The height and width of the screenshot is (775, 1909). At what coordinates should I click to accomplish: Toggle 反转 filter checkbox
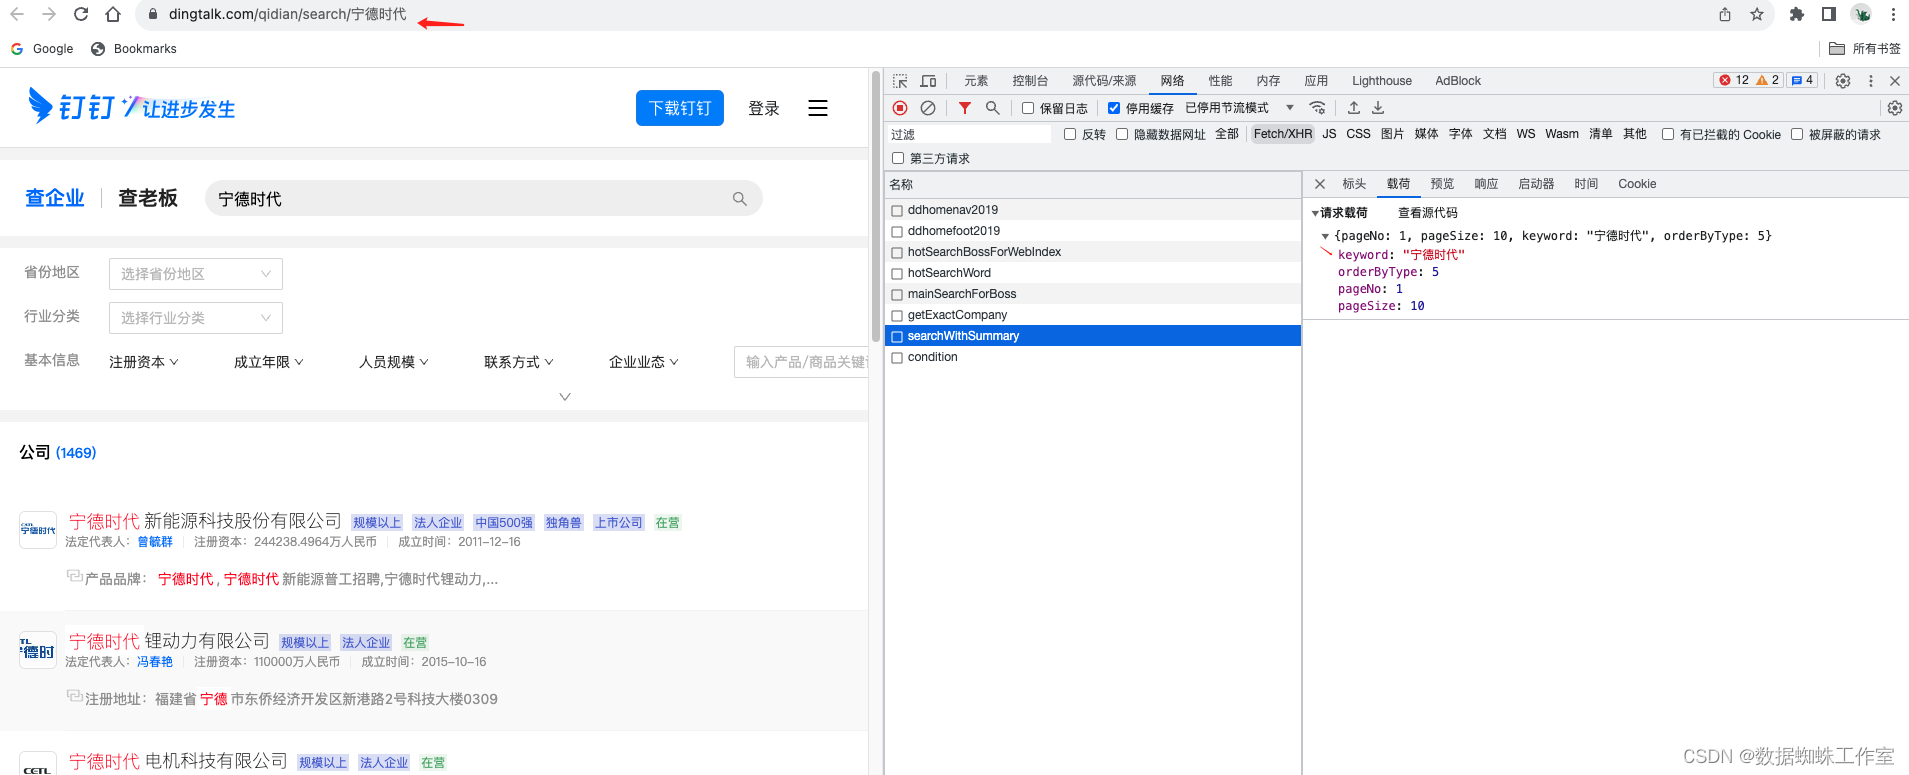[1070, 134]
